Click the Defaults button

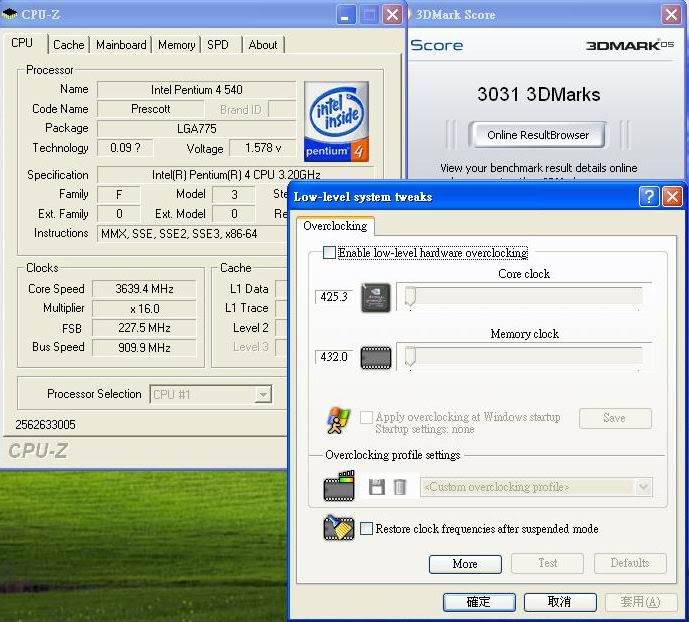pyautogui.click(x=630, y=563)
